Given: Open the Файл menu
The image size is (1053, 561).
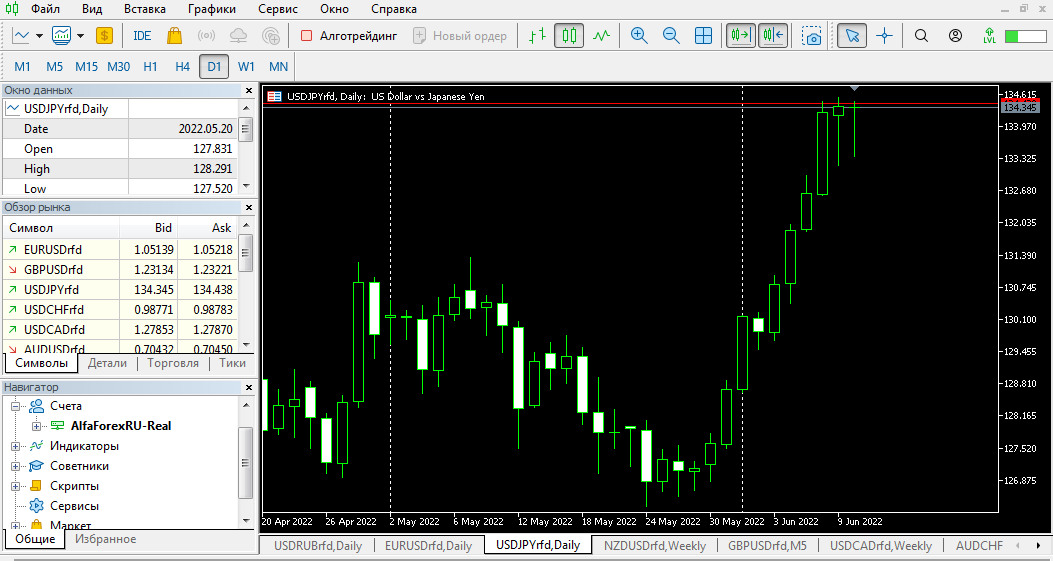Looking at the screenshot, I should 45,9.
